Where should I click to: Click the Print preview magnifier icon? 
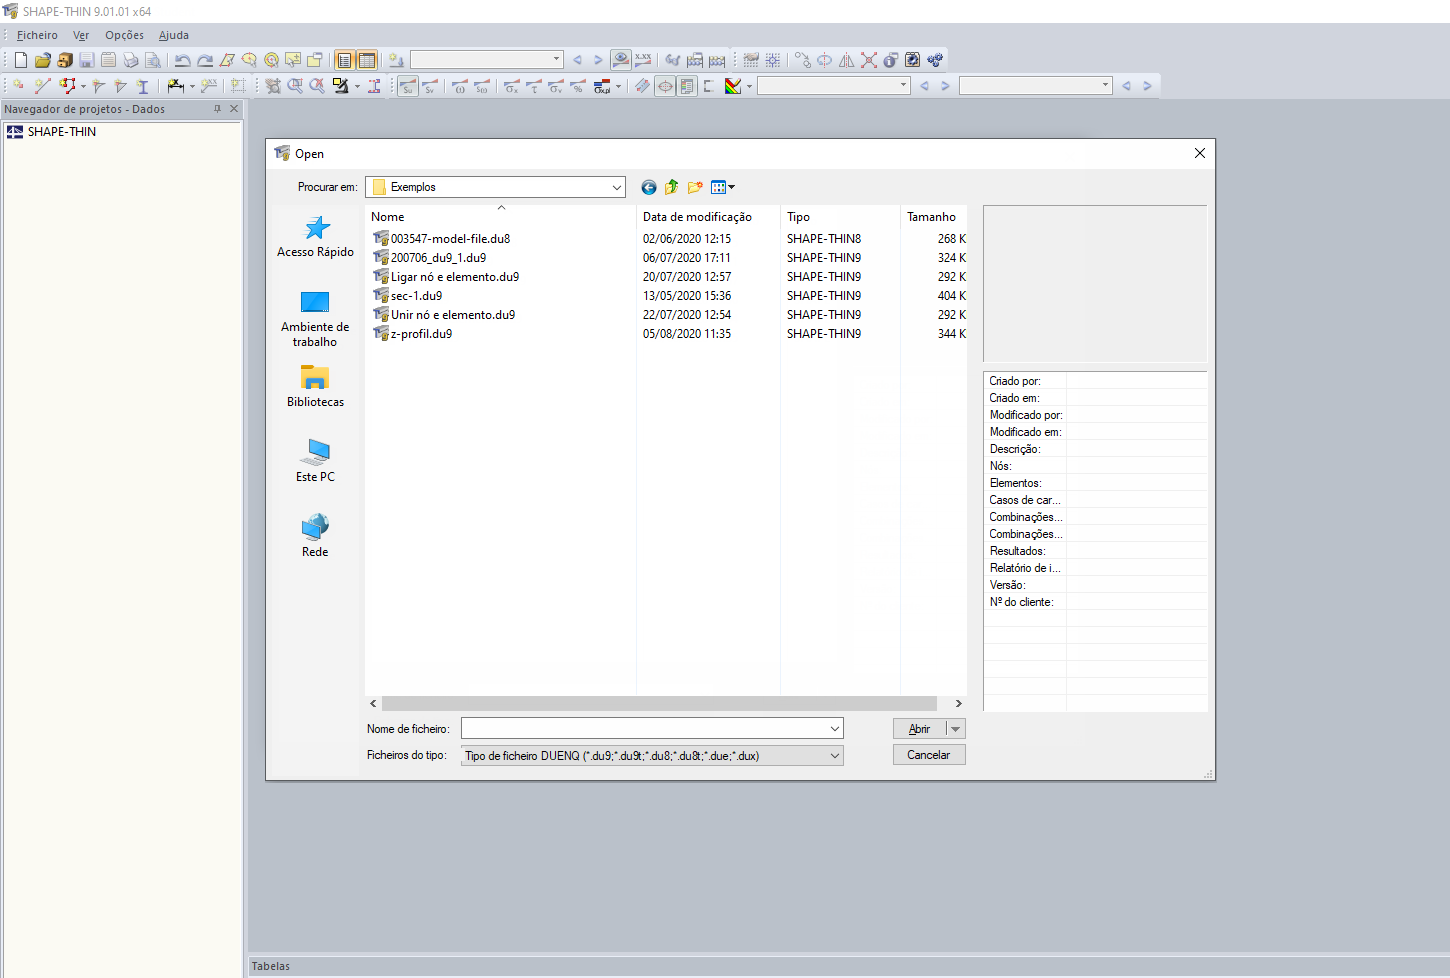coord(153,60)
